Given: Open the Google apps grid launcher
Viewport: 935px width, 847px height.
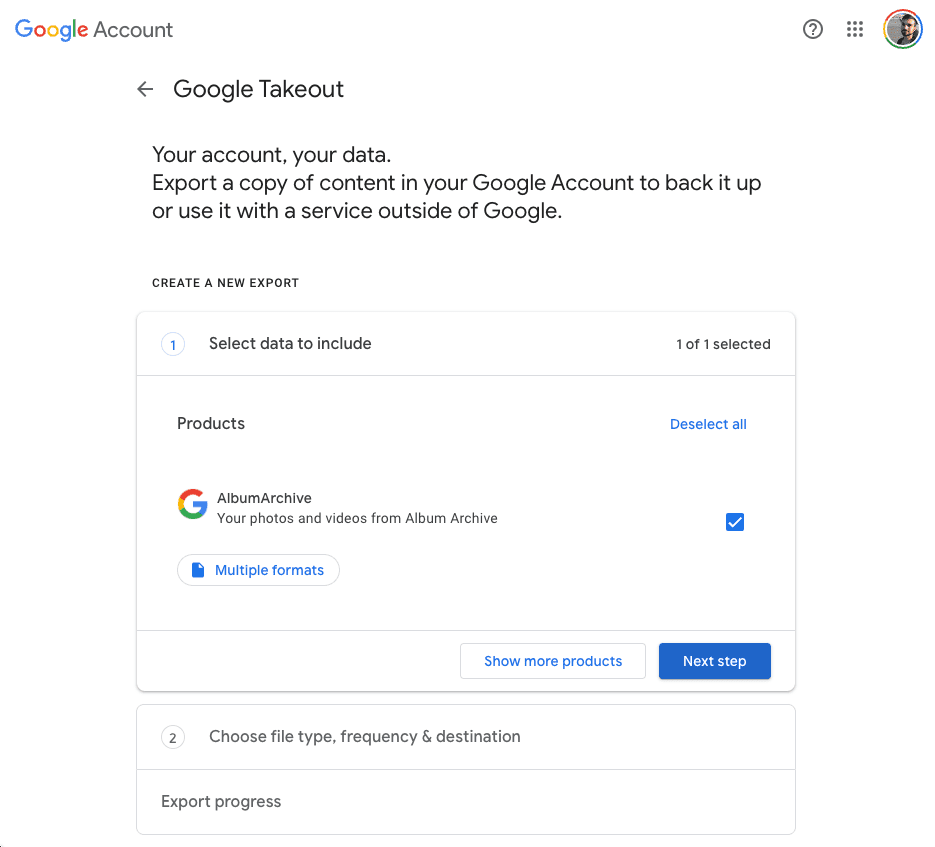Looking at the screenshot, I should click(854, 29).
